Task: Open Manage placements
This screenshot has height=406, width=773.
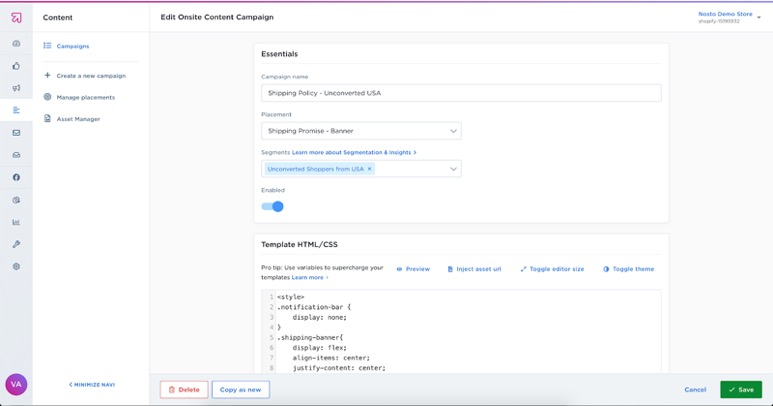Action: click(x=86, y=98)
